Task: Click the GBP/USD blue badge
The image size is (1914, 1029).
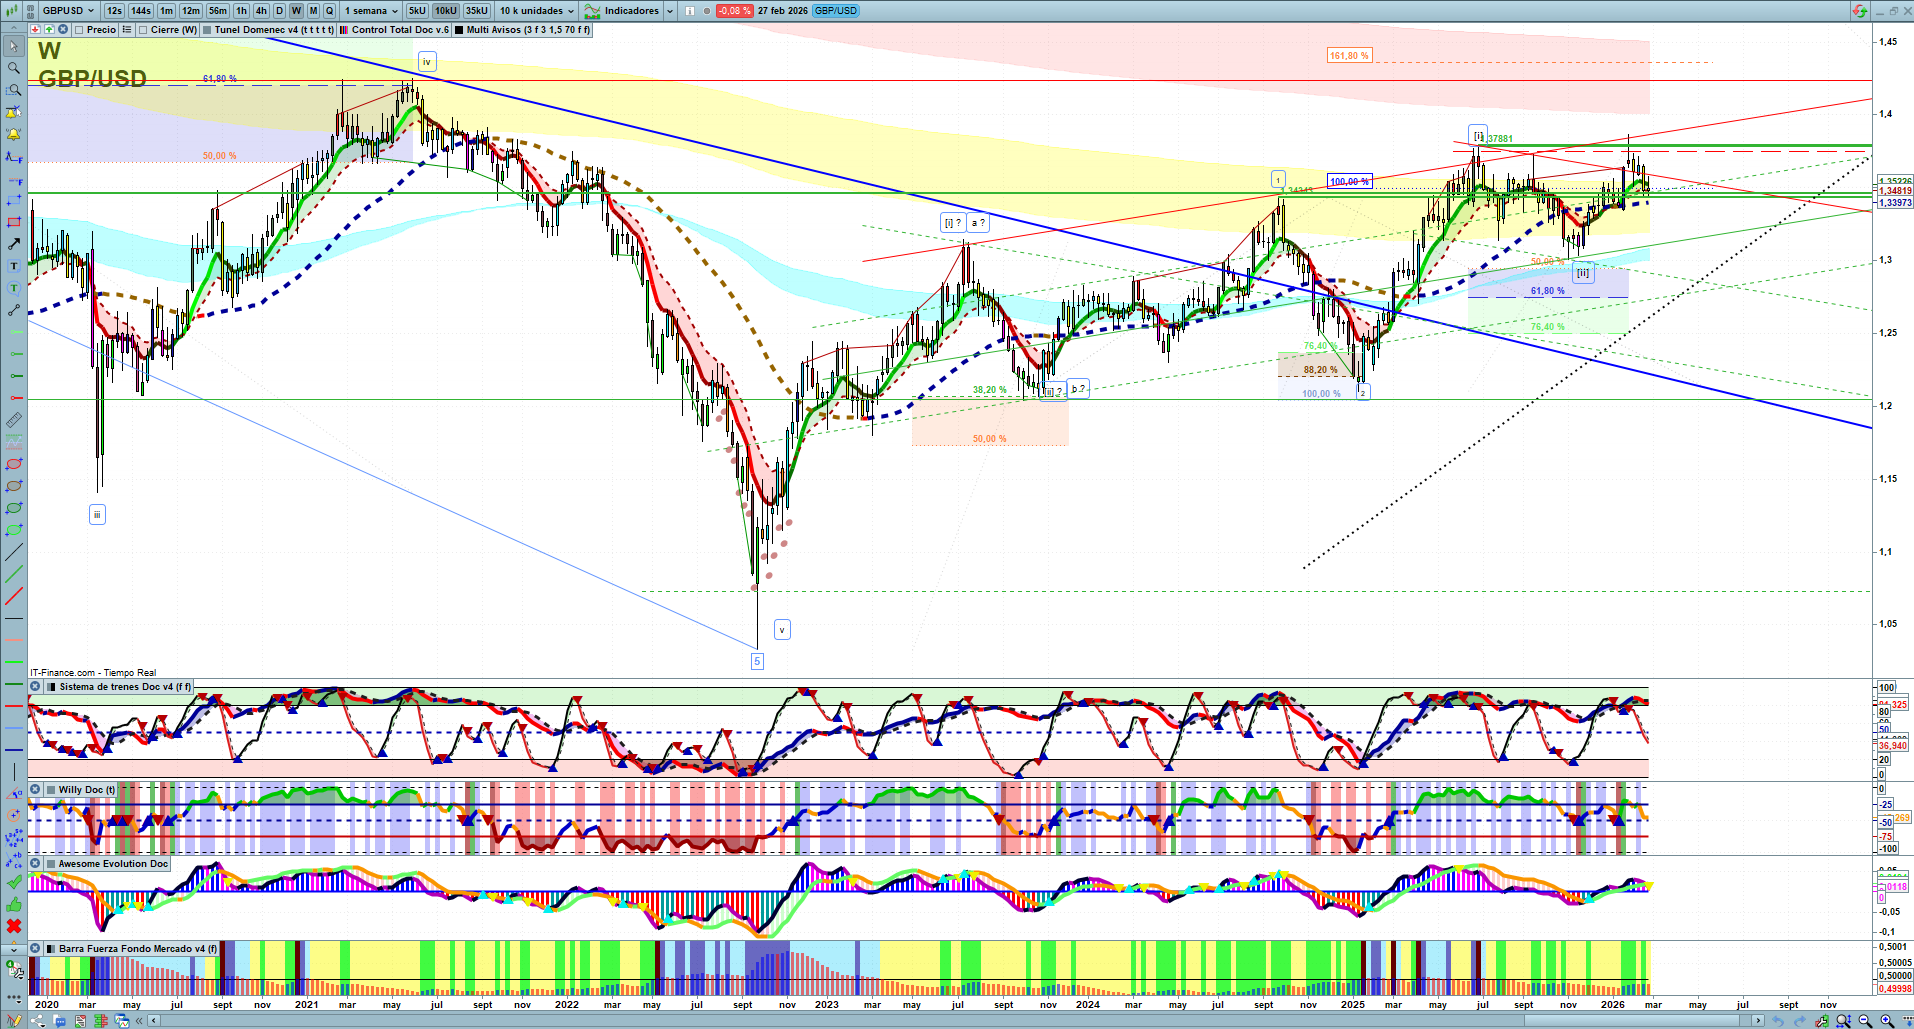Action: point(835,11)
